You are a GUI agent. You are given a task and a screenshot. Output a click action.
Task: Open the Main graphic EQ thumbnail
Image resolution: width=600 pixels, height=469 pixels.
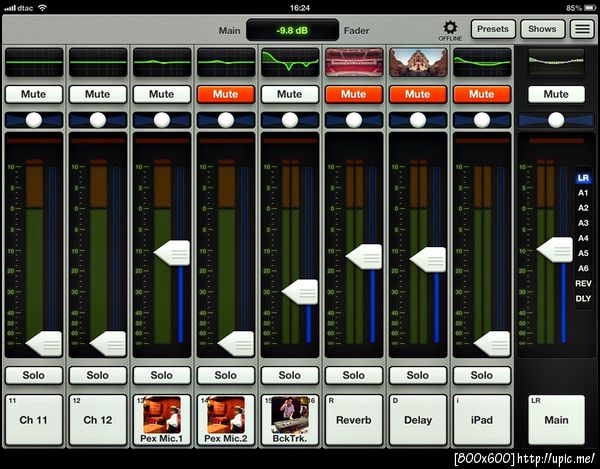coord(556,62)
